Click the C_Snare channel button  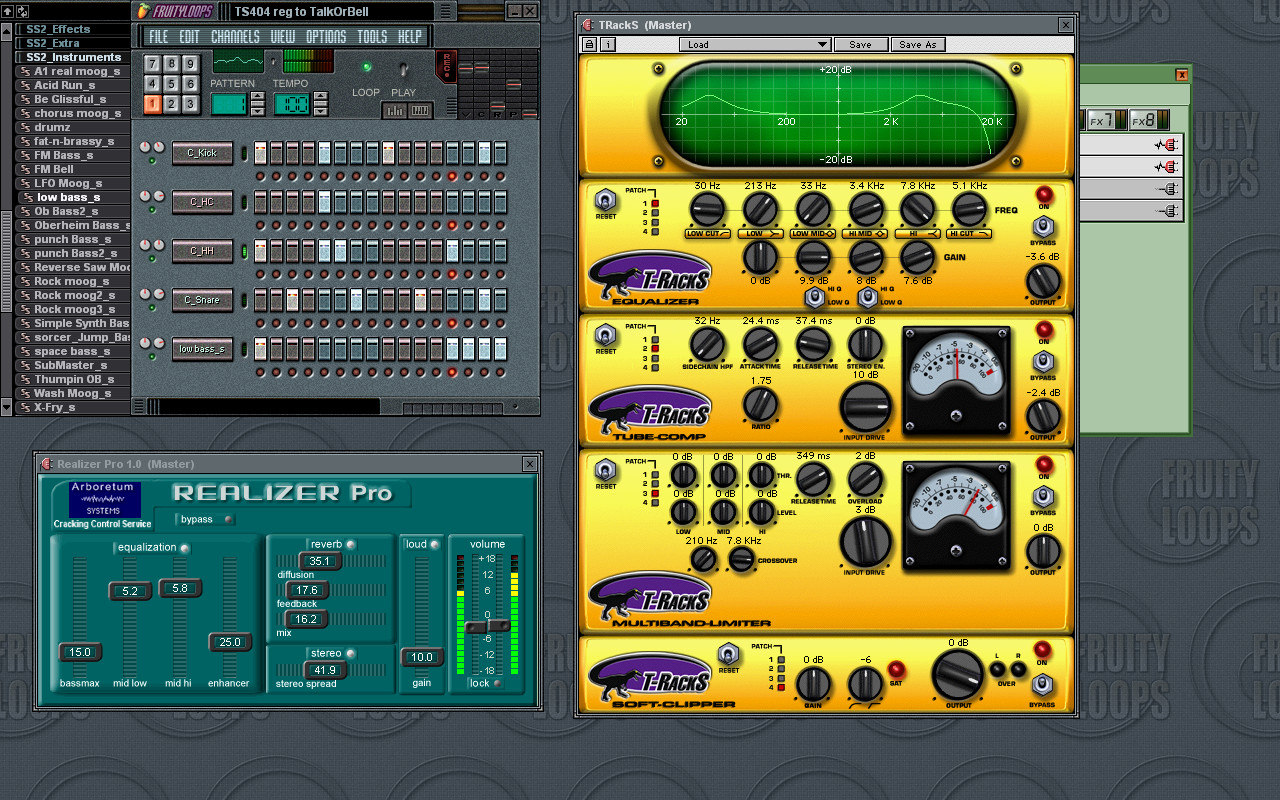coord(202,300)
